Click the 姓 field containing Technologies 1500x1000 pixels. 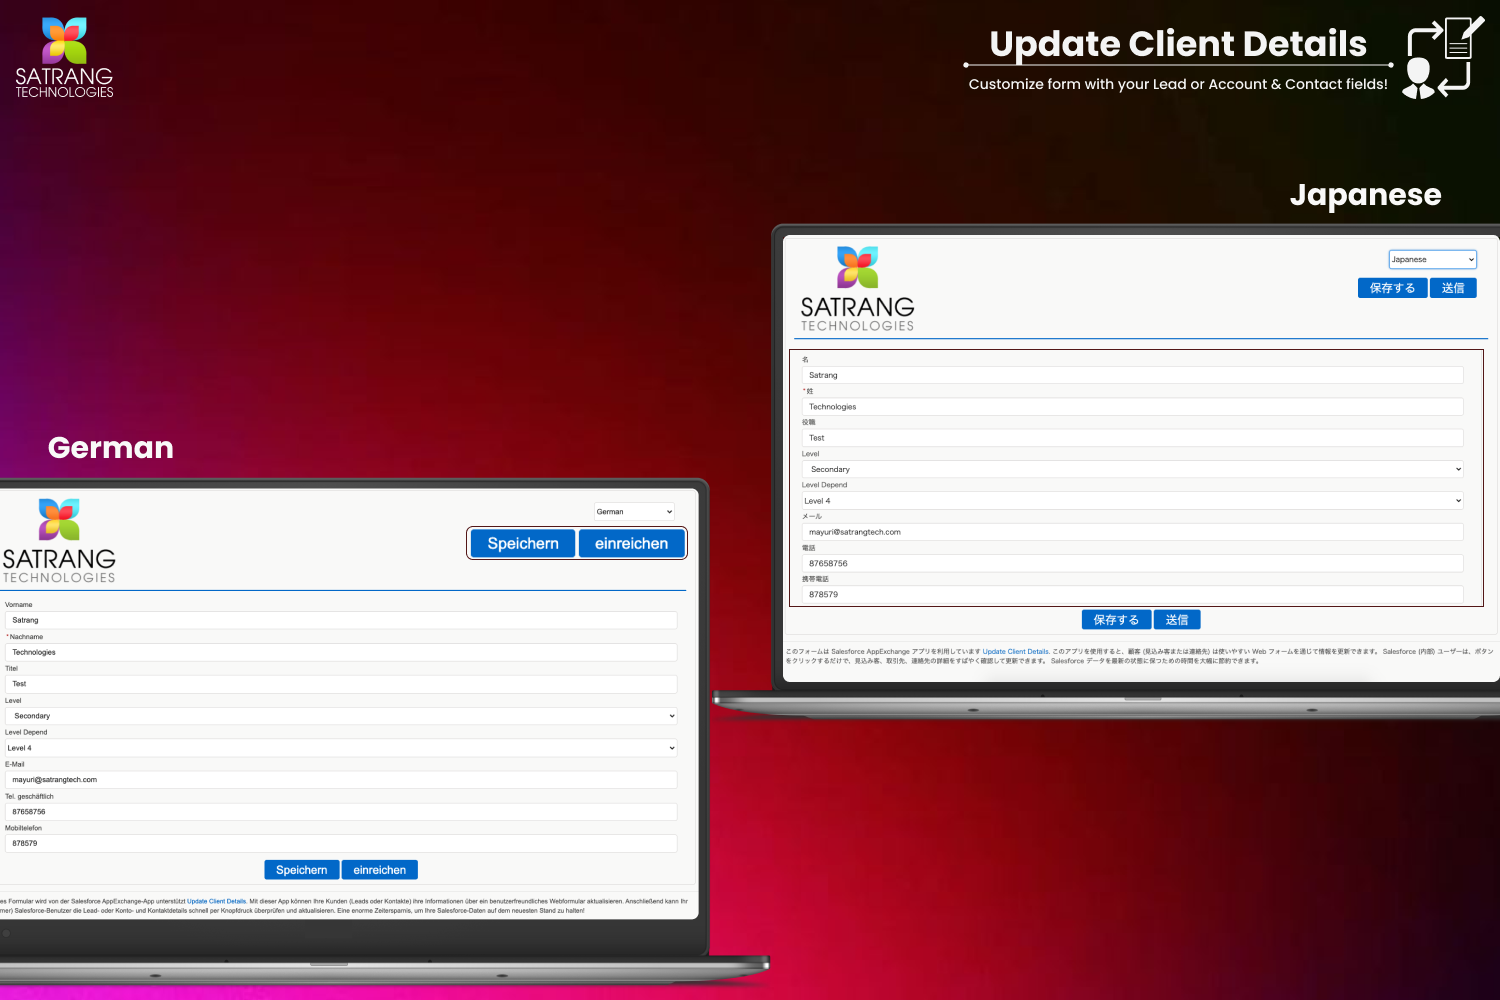tap(1132, 407)
